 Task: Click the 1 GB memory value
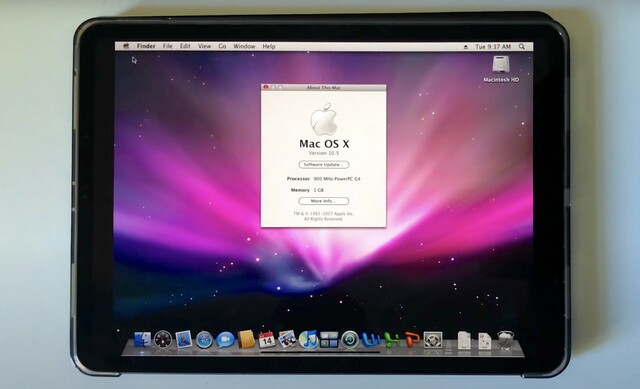[319, 190]
